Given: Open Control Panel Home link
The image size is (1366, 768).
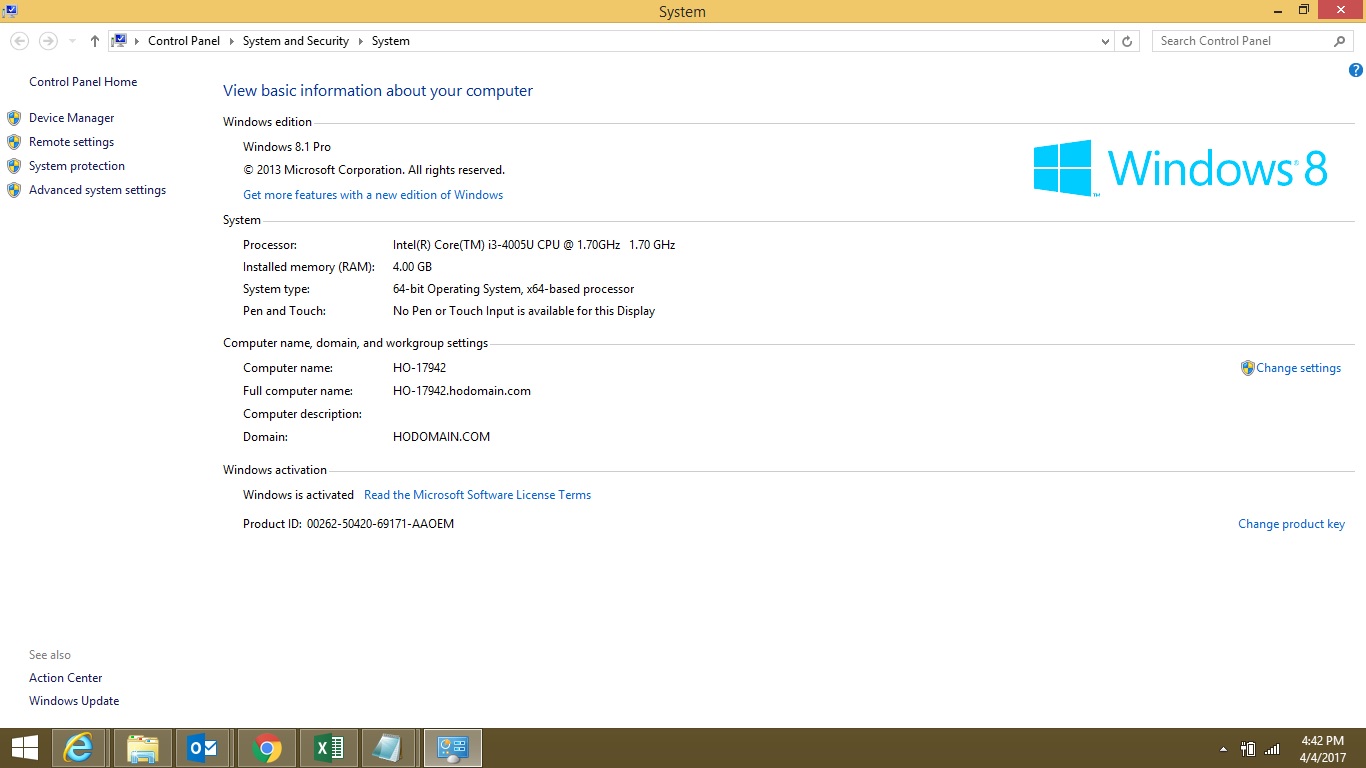Looking at the screenshot, I should (x=83, y=82).
